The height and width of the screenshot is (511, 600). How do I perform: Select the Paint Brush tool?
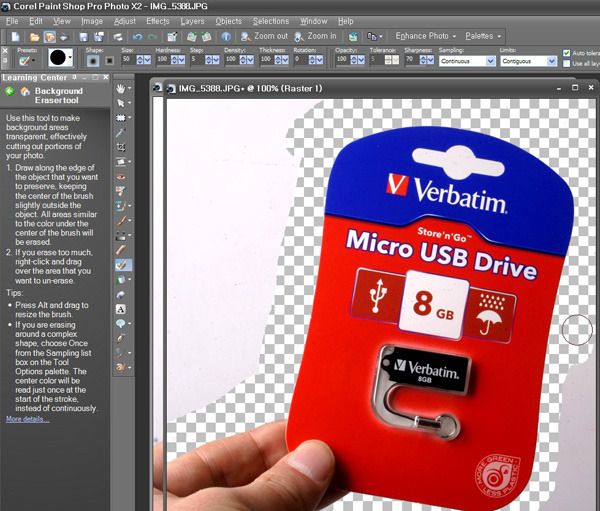click(x=121, y=220)
